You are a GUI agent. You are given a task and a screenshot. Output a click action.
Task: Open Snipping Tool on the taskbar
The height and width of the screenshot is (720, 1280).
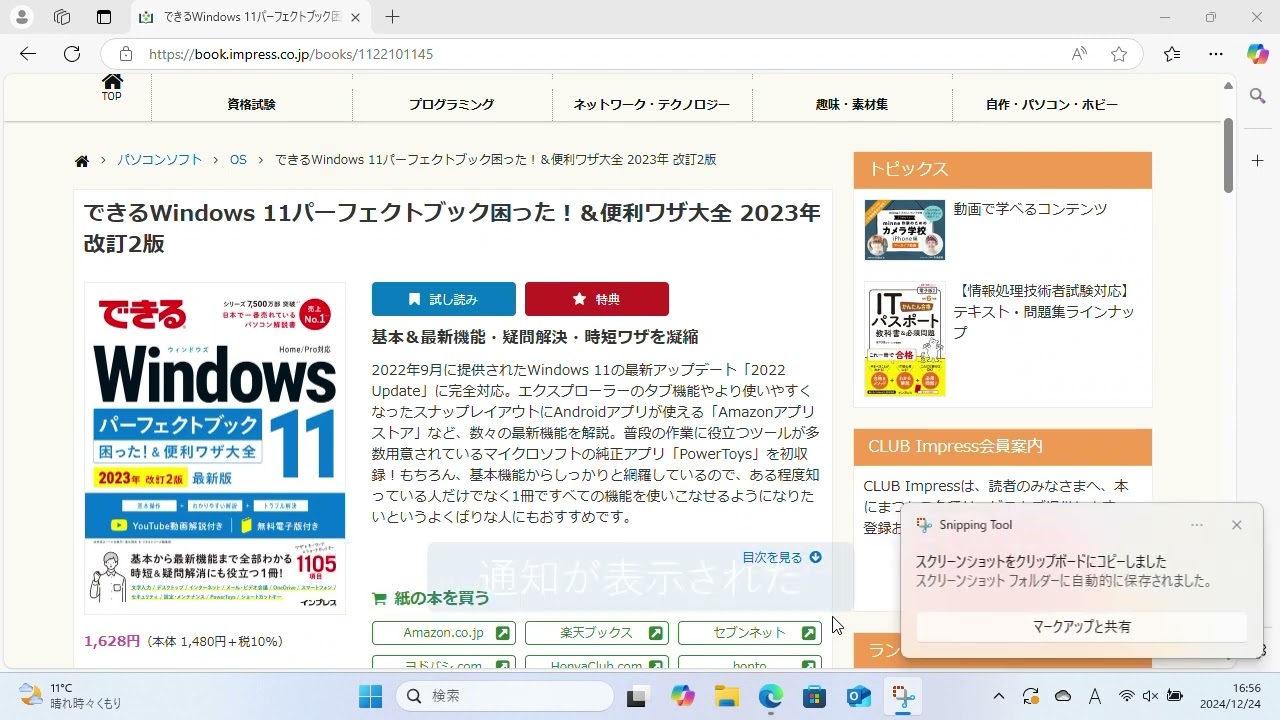pos(903,696)
